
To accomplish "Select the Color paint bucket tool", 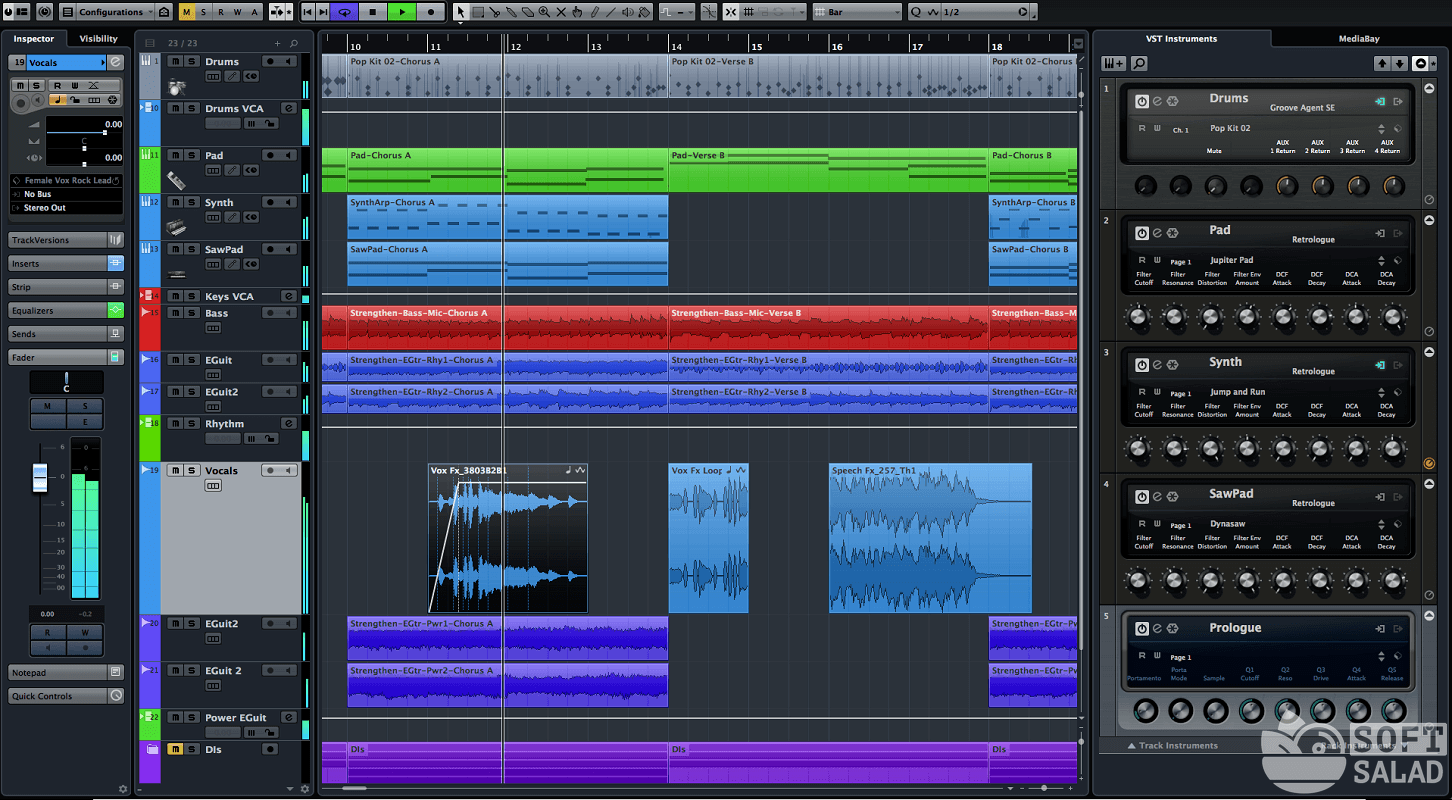I will pyautogui.click(x=644, y=12).
